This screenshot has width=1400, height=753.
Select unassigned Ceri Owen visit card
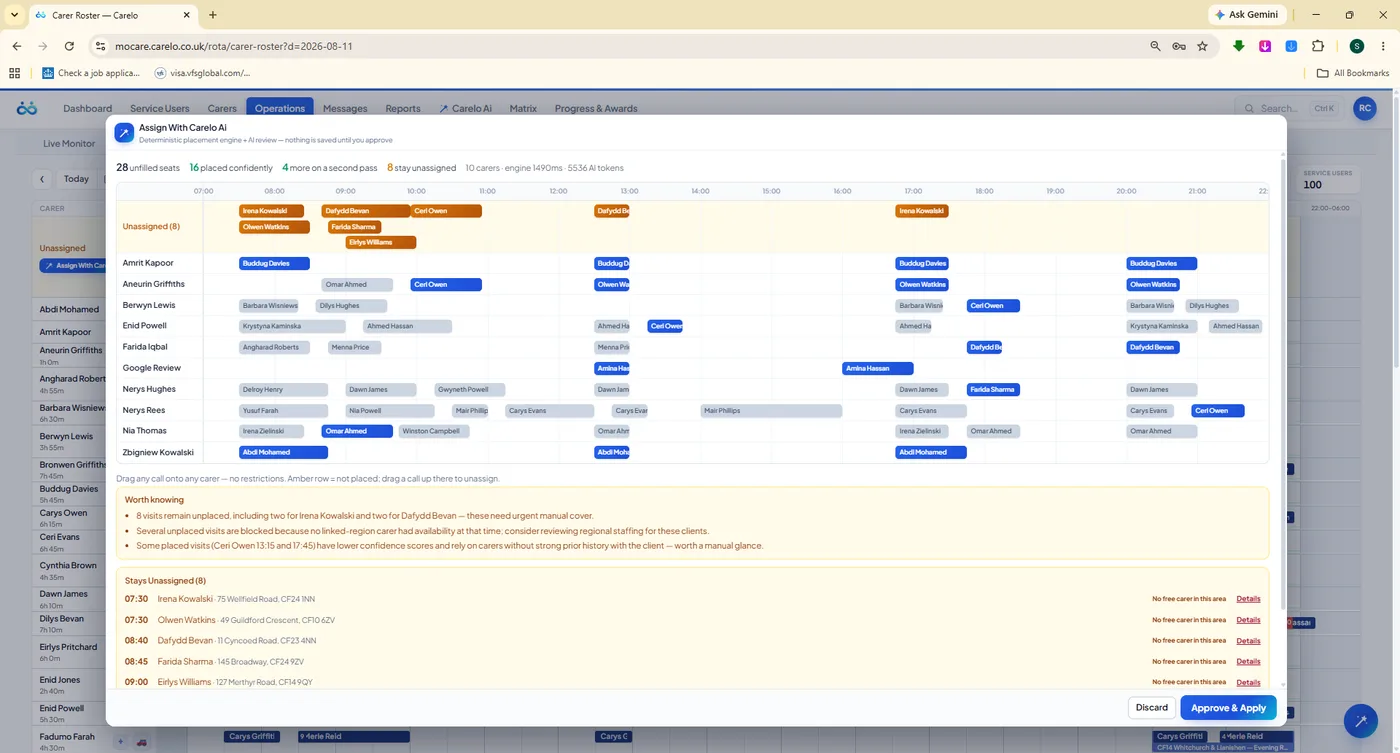click(x=446, y=211)
